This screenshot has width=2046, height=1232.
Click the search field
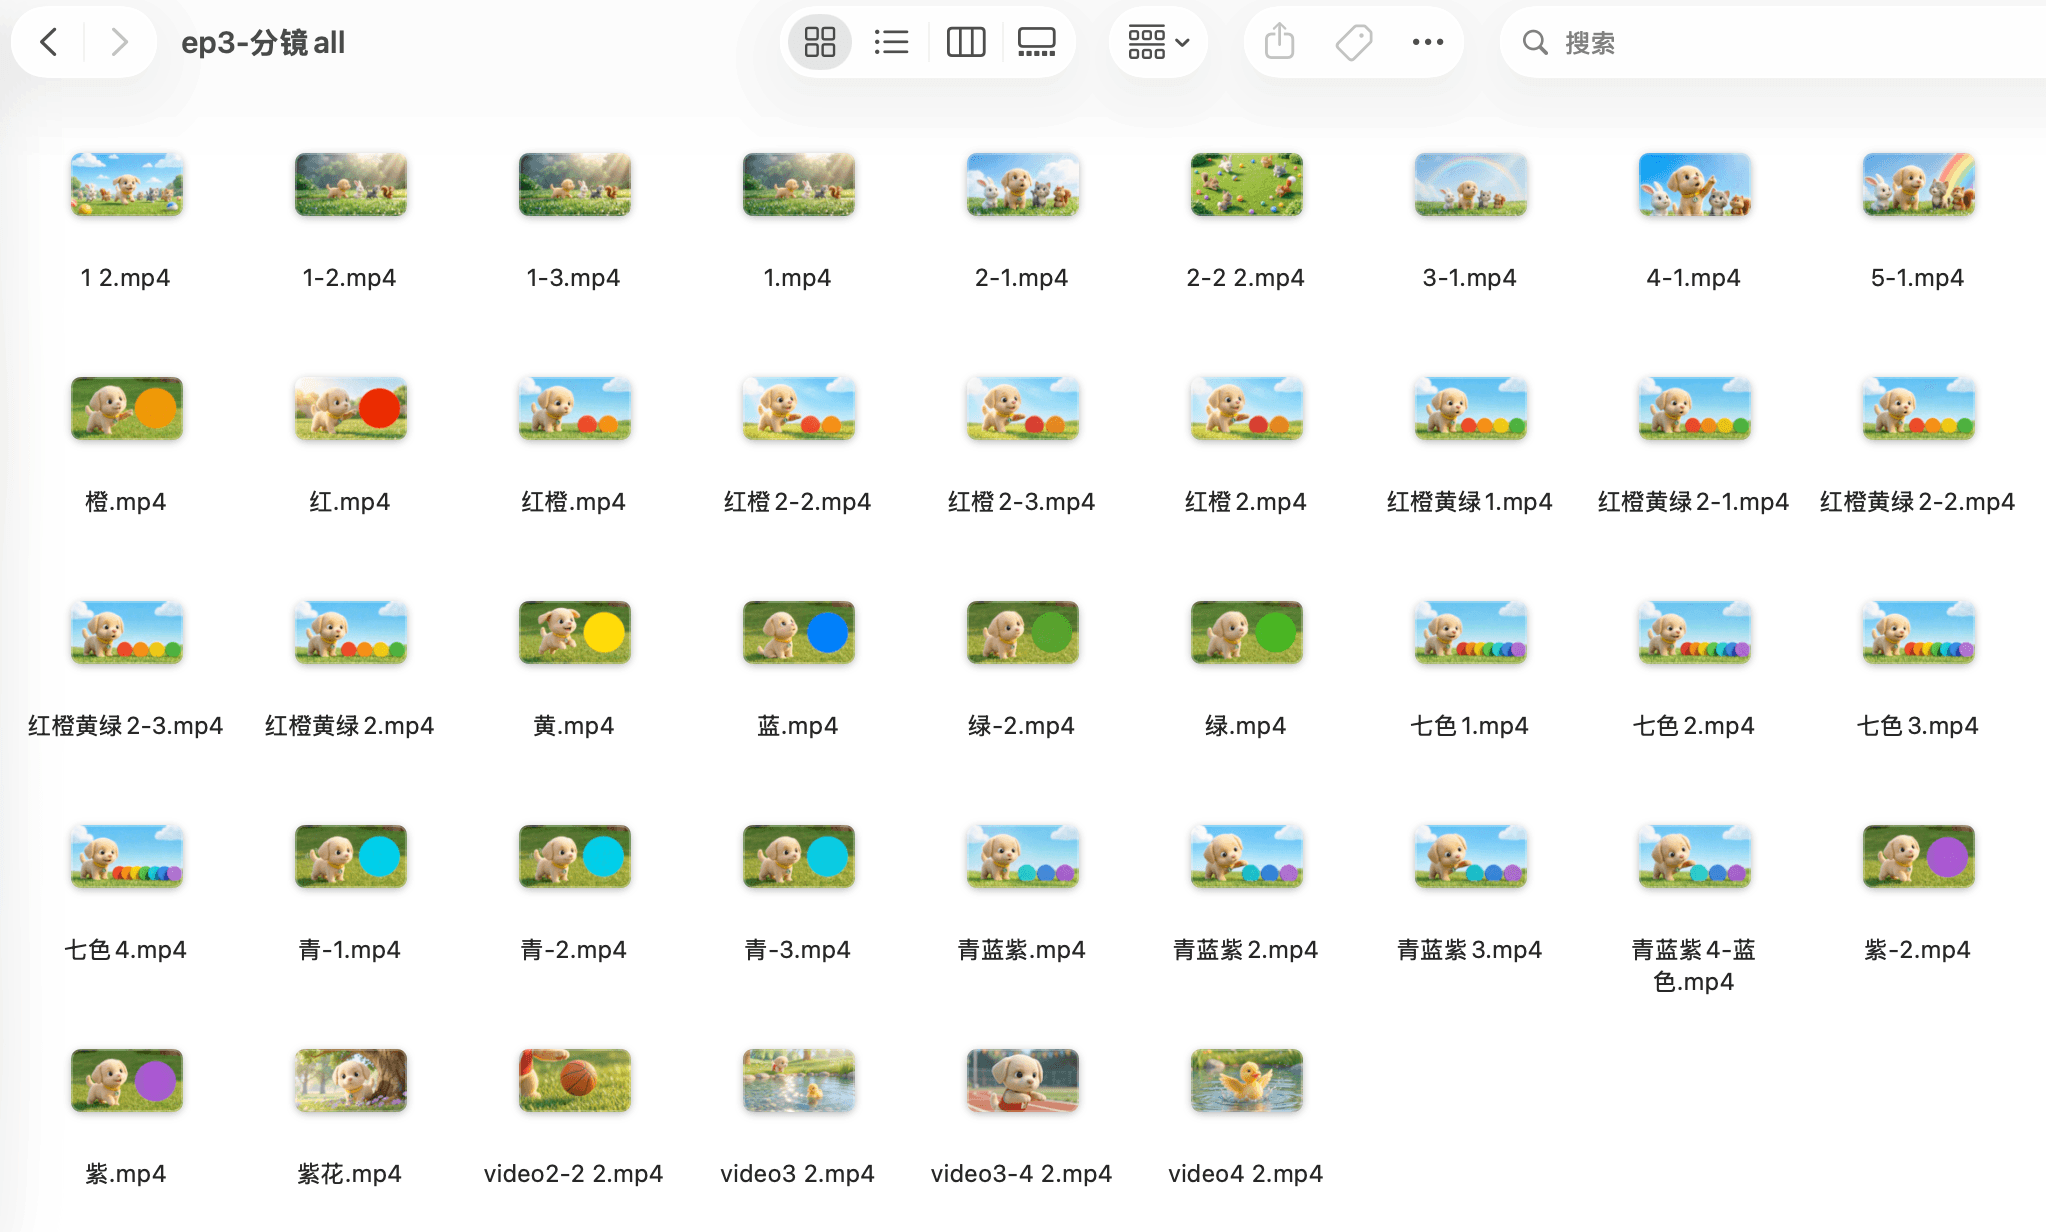(1780, 42)
